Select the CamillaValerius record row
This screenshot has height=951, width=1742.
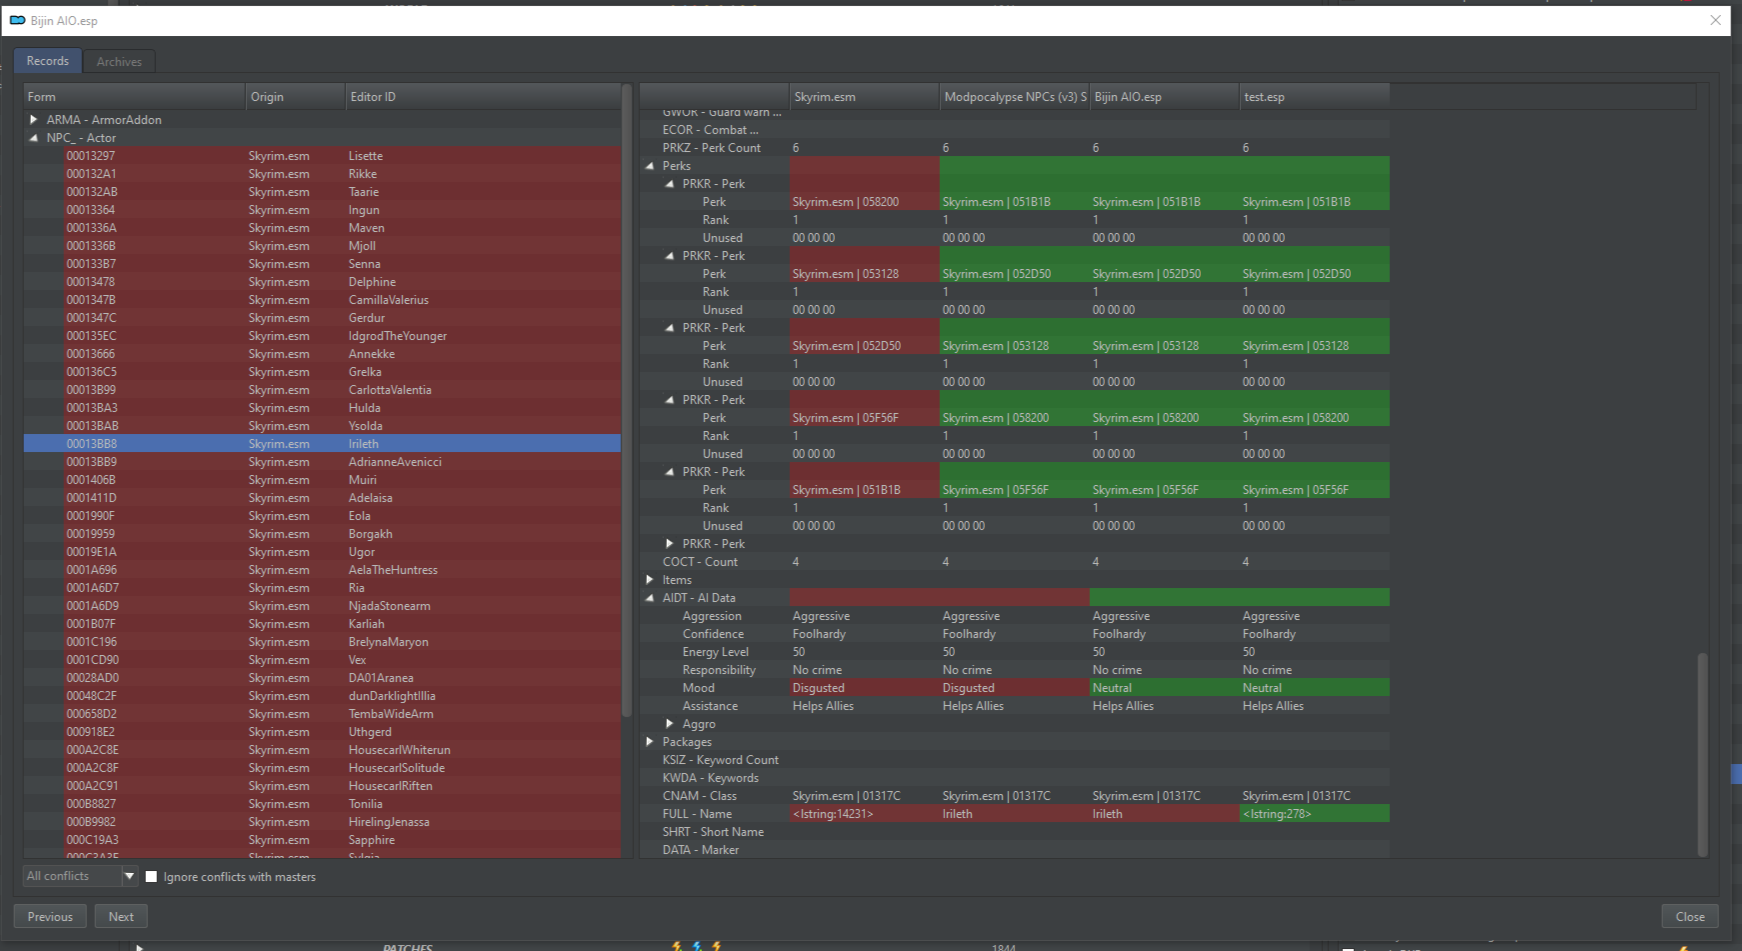322,300
